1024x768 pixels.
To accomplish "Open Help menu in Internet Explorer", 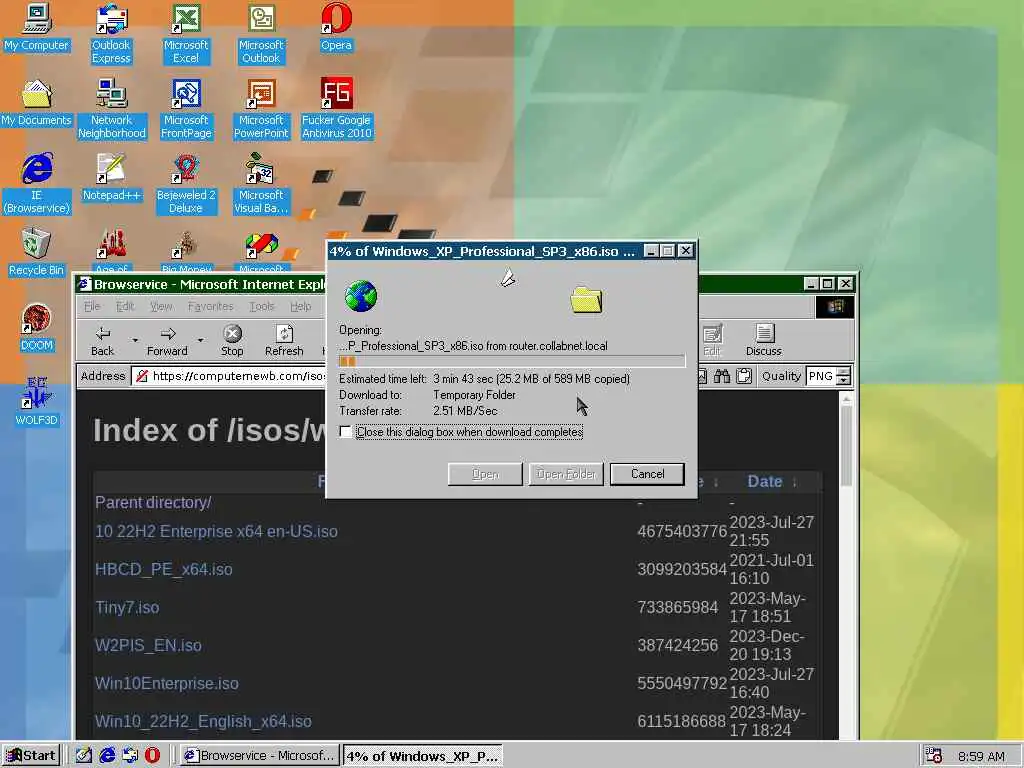I will (x=300, y=306).
